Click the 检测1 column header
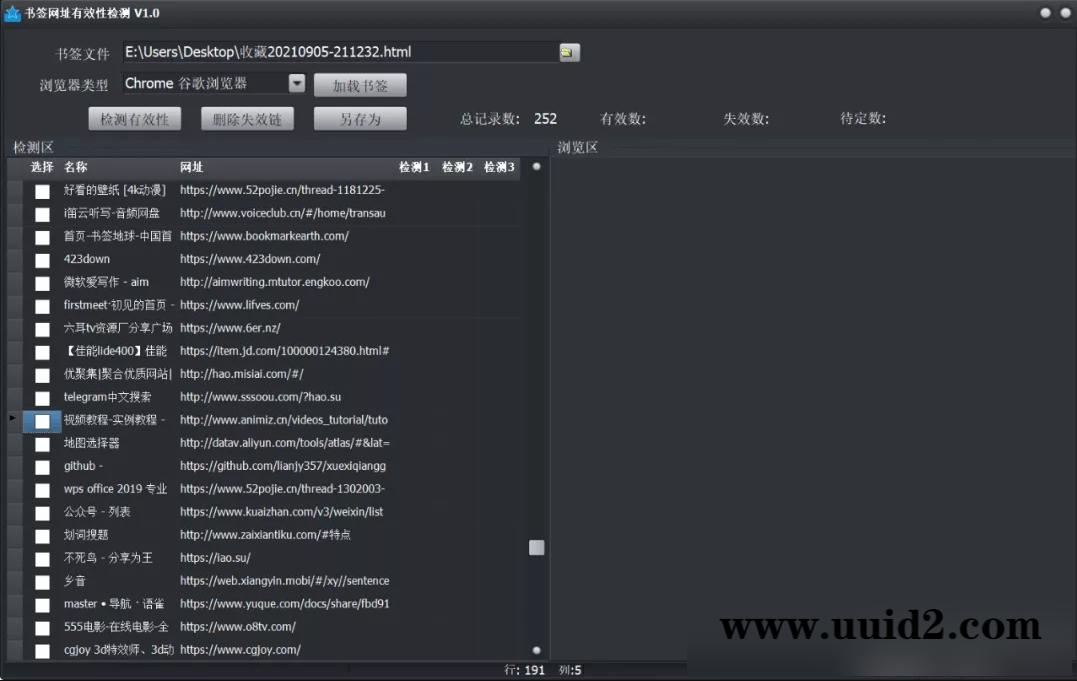Image resolution: width=1077 pixels, height=681 pixels. (x=413, y=167)
